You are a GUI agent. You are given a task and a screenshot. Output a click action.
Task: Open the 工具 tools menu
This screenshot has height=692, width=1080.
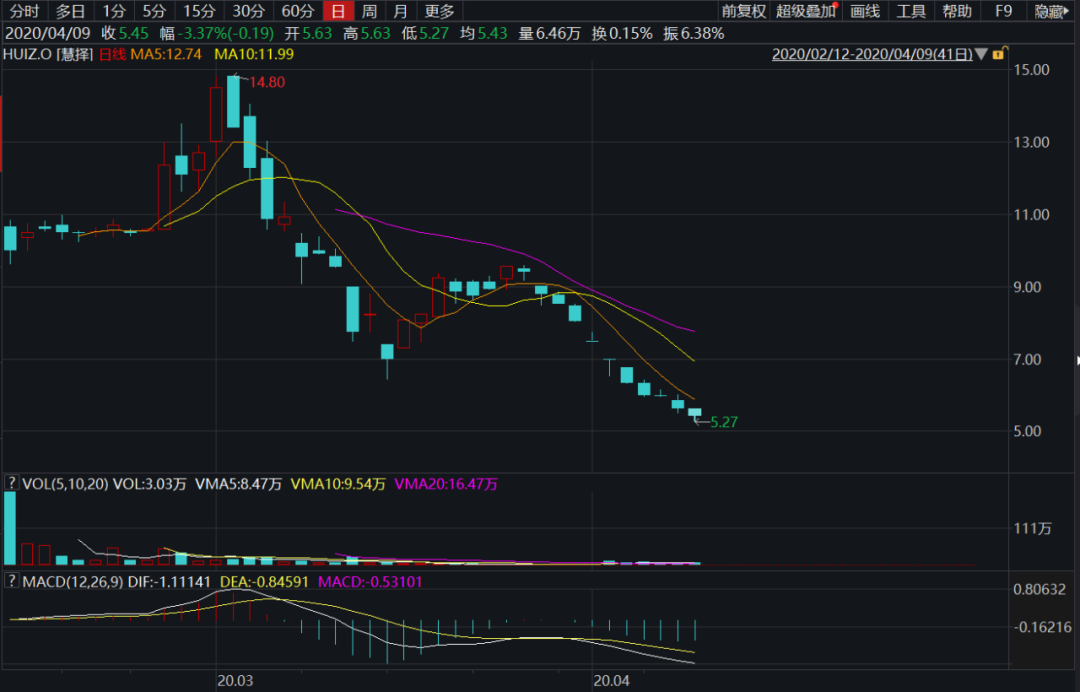pos(911,11)
